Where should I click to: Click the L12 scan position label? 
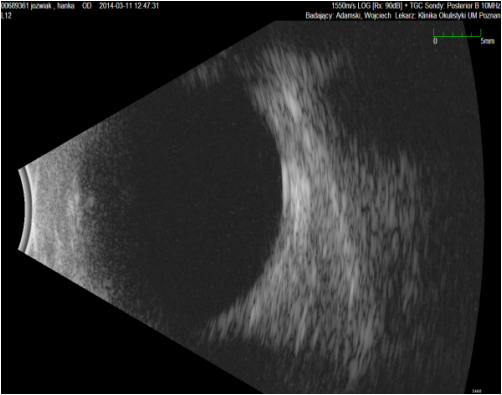(6, 16)
